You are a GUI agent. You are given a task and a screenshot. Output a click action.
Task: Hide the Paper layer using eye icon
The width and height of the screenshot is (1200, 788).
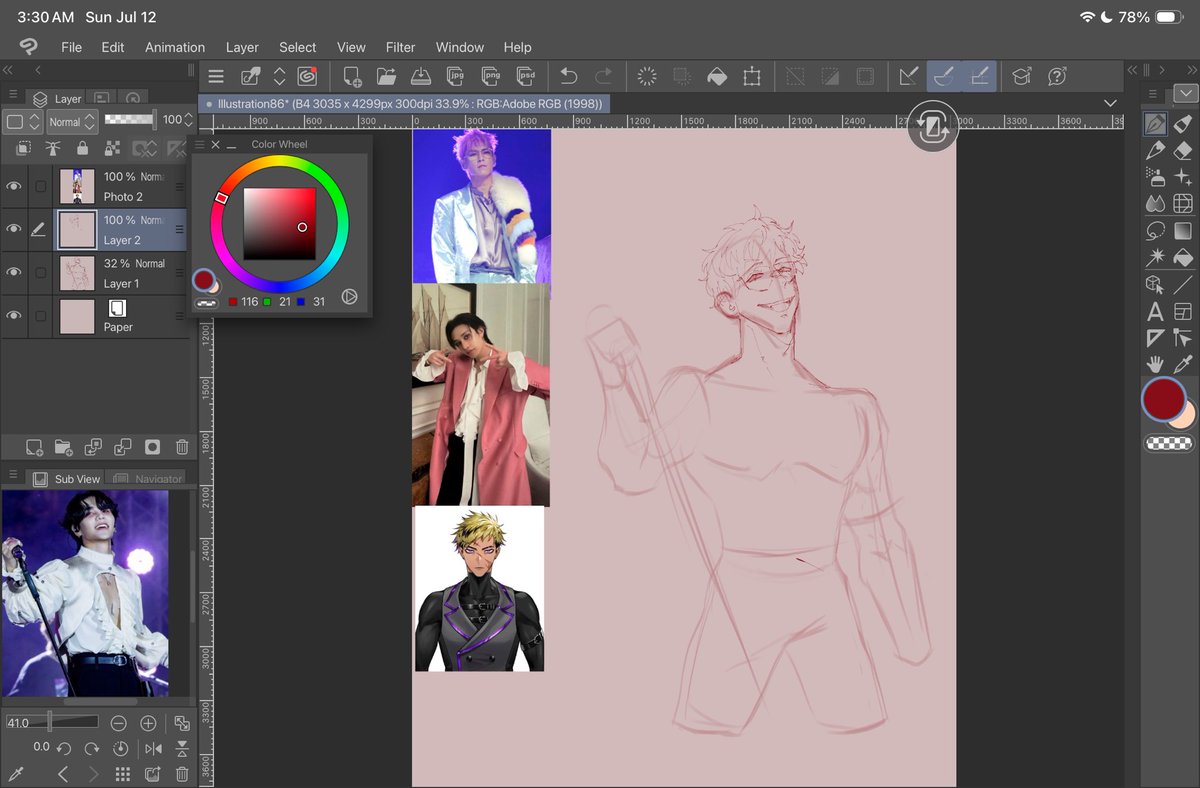tap(14, 316)
